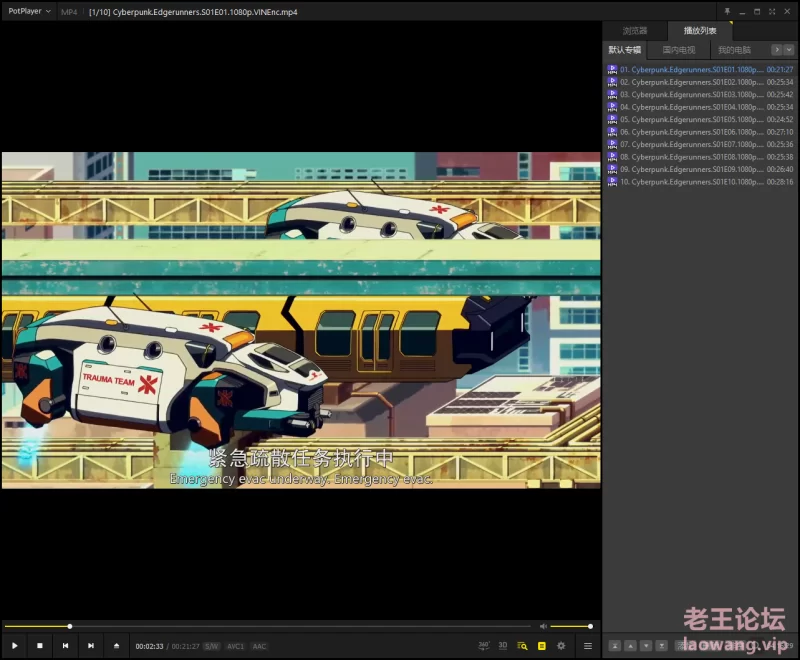Click the file icon of episode 05
Screen dimensions: 800x660
pyautogui.click(x=612, y=119)
